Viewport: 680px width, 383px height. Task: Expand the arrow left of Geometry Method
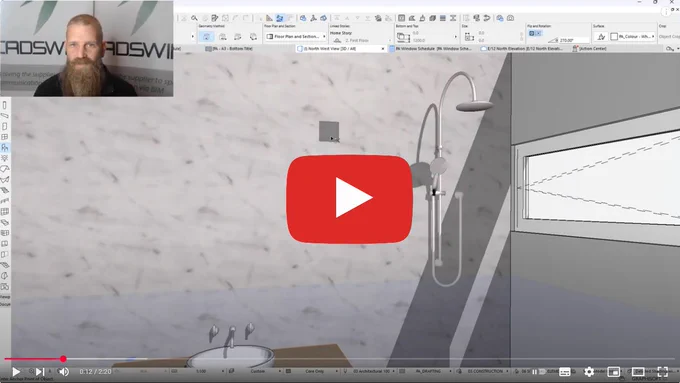pyautogui.click(x=193, y=37)
